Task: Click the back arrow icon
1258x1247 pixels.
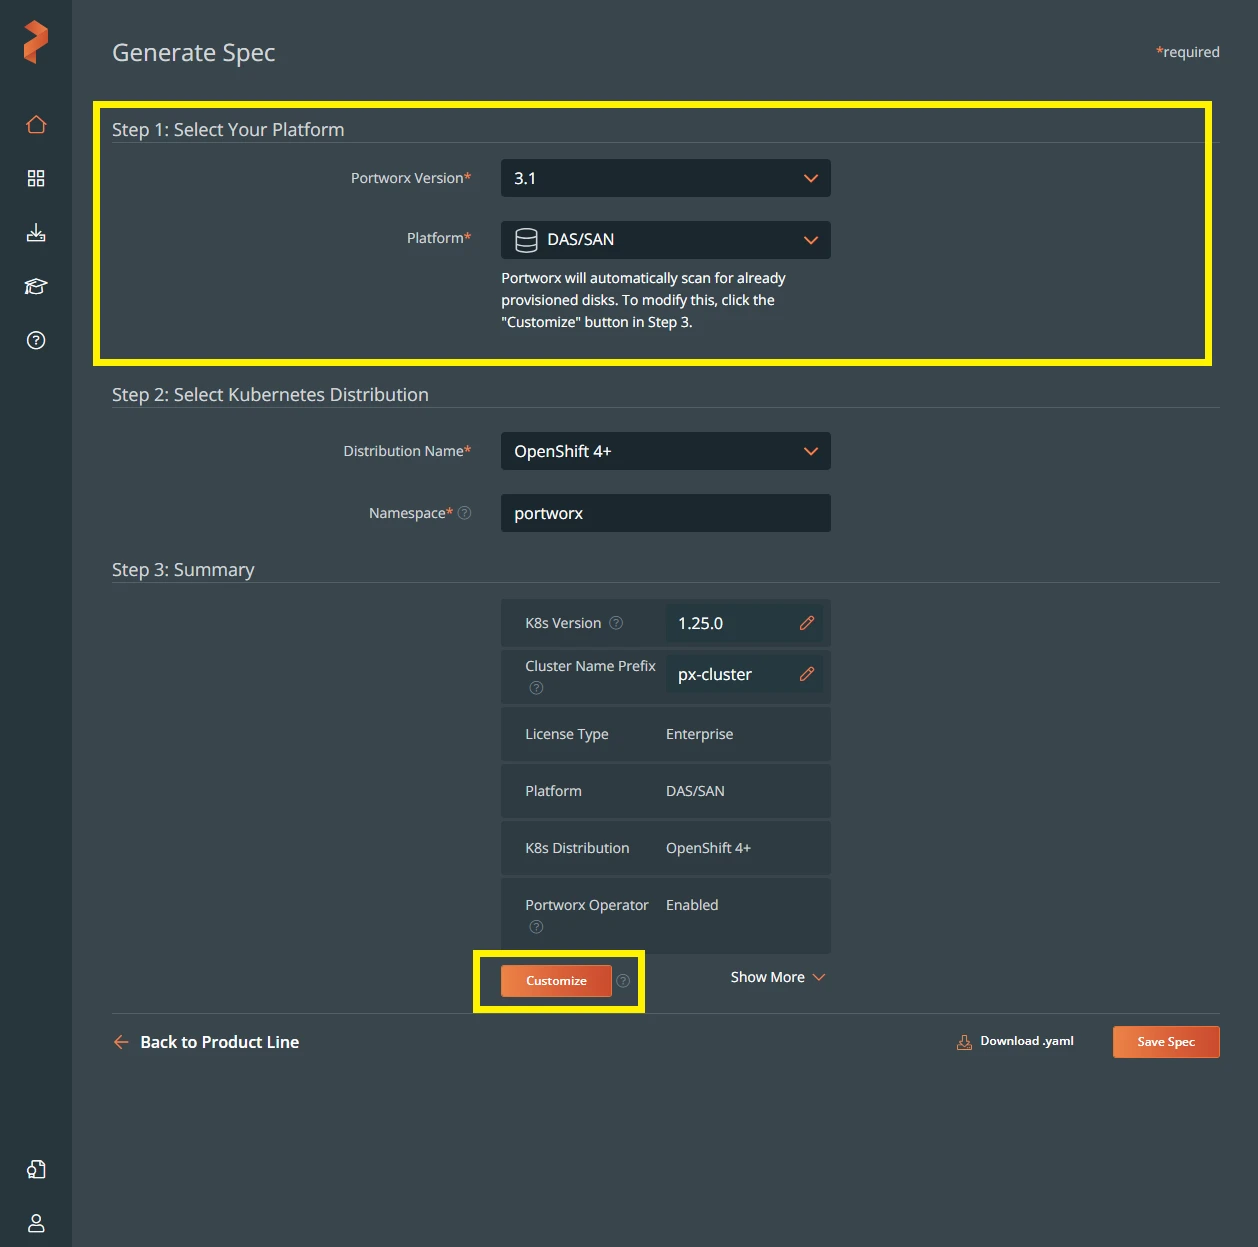Action: point(121,1042)
